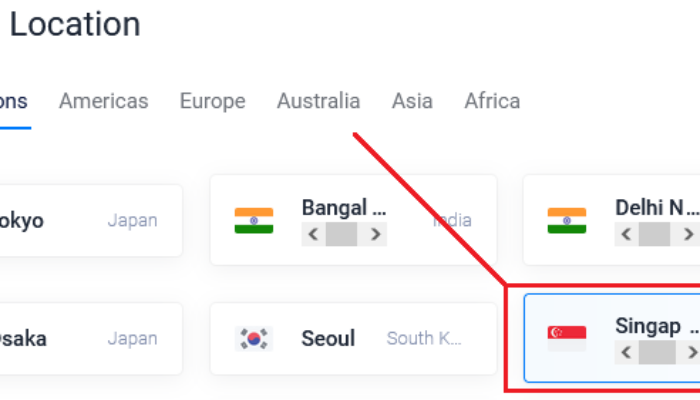Click the South Korea flag beside Seoul
The image size is (700, 400).
[253, 339]
